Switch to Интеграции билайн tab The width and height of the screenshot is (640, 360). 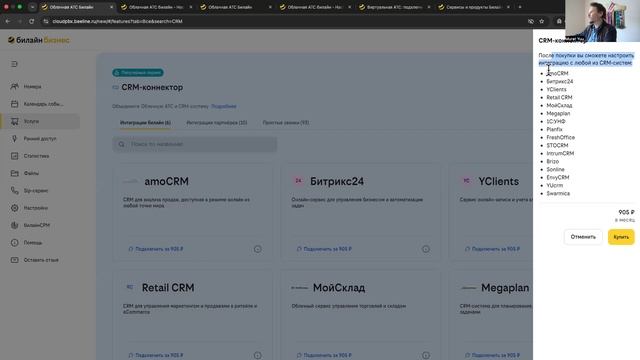click(145, 122)
